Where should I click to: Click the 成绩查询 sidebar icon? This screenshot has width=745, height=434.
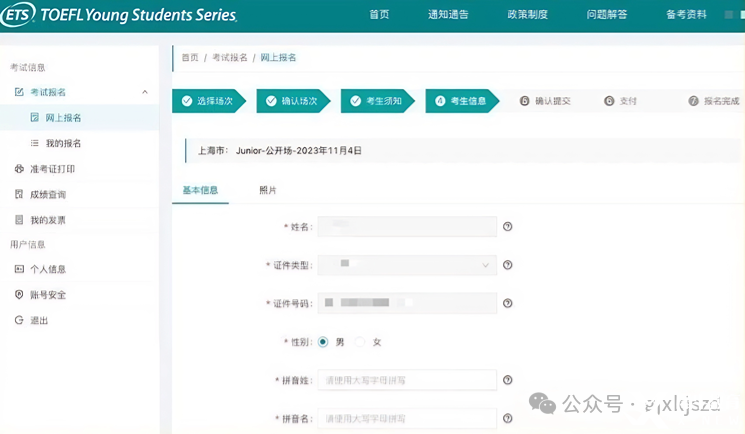[19, 194]
